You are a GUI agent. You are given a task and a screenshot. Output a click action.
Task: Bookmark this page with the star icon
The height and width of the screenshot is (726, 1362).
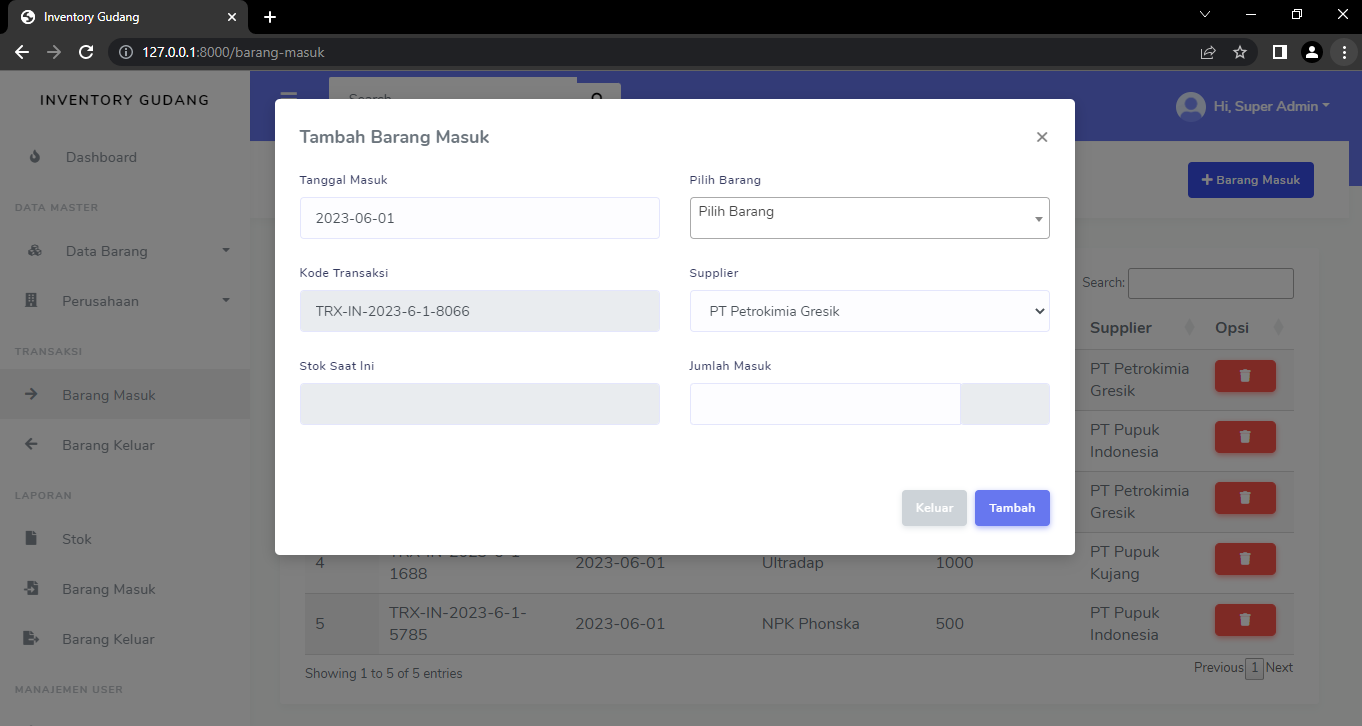point(1240,51)
